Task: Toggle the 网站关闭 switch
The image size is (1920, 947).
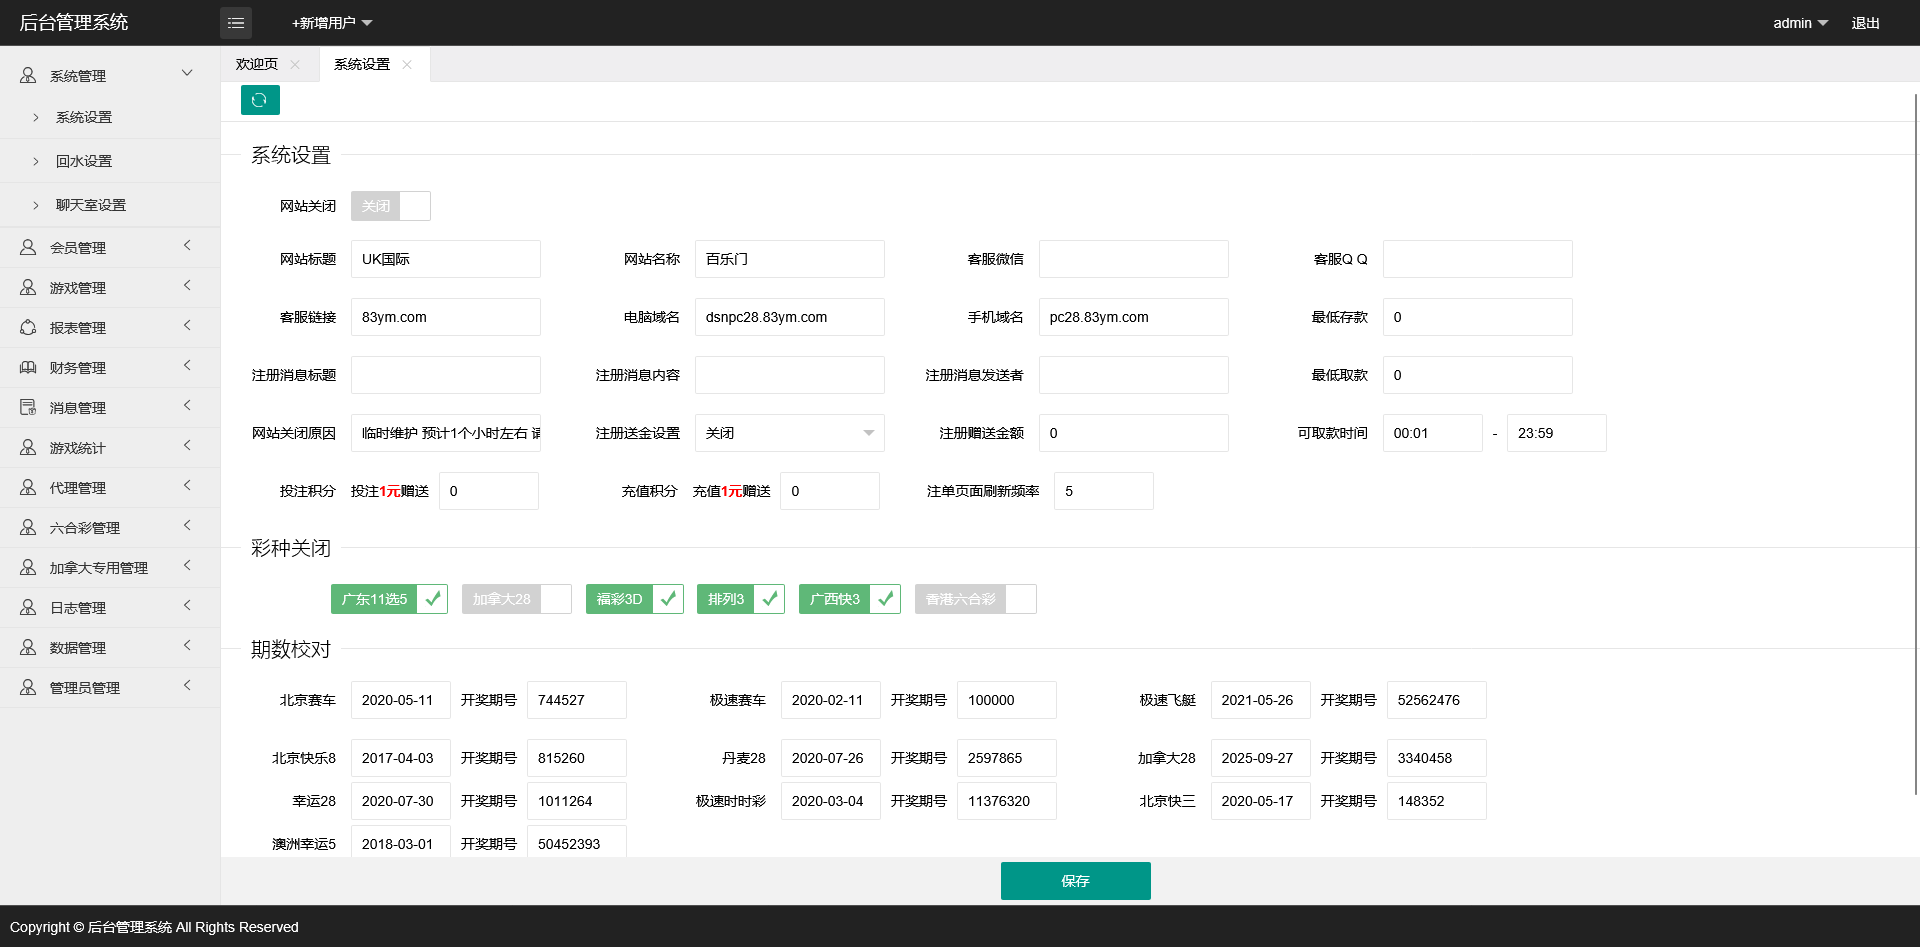Action: [x=390, y=206]
